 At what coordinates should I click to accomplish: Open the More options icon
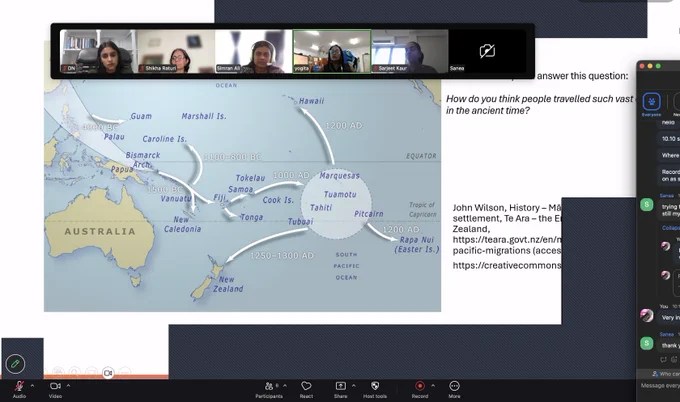[454, 386]
